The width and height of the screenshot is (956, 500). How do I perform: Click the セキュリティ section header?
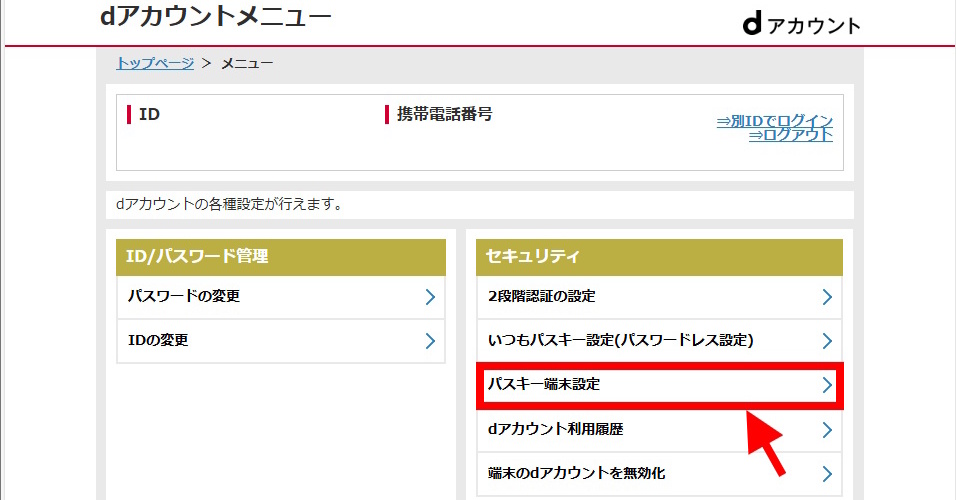(659, 257)
